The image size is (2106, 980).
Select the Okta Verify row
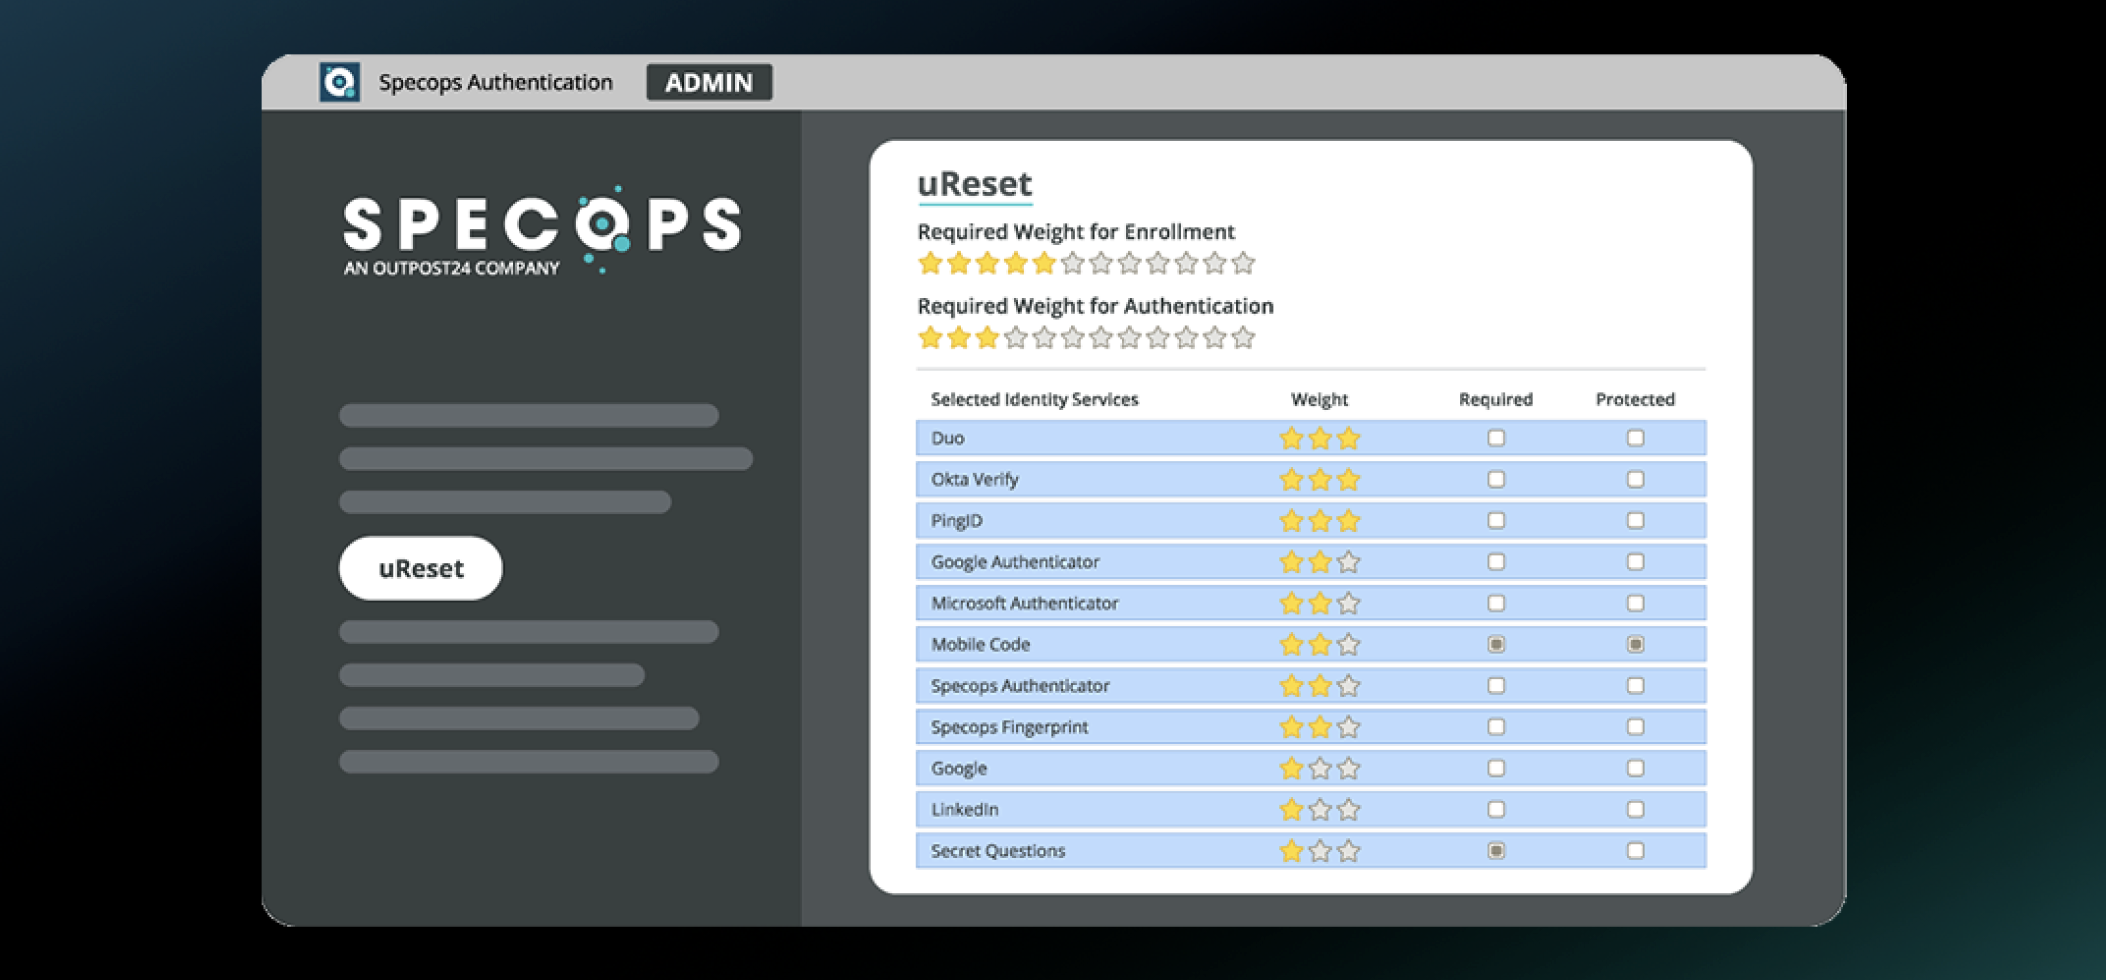coord(1311,479)
